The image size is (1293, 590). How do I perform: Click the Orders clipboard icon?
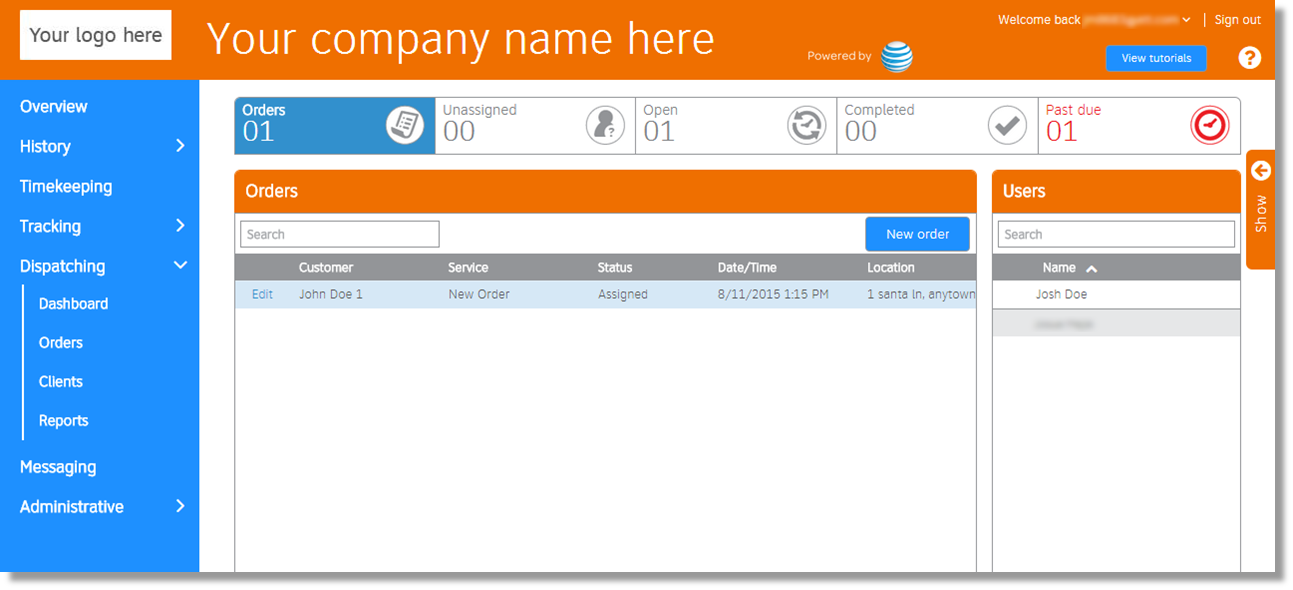pyautogui.click(x=405, y=125)
